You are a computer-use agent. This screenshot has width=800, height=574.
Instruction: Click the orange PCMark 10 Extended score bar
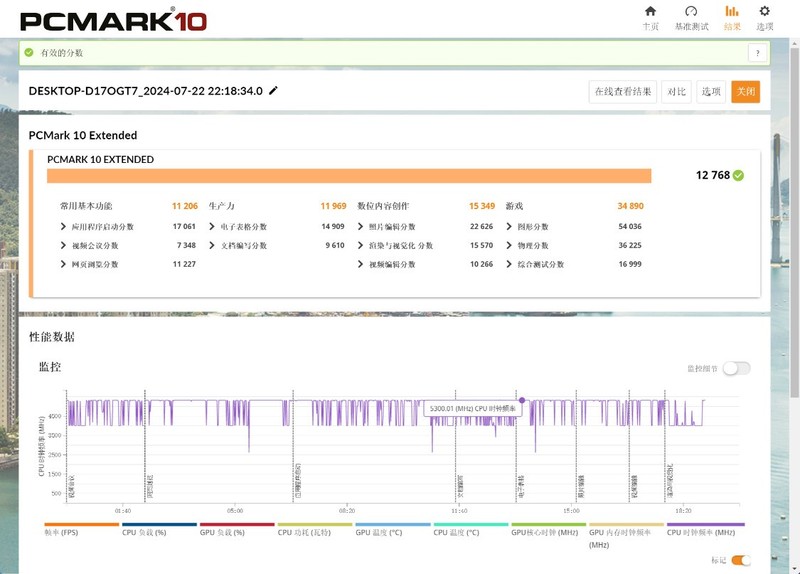[349, 176]
